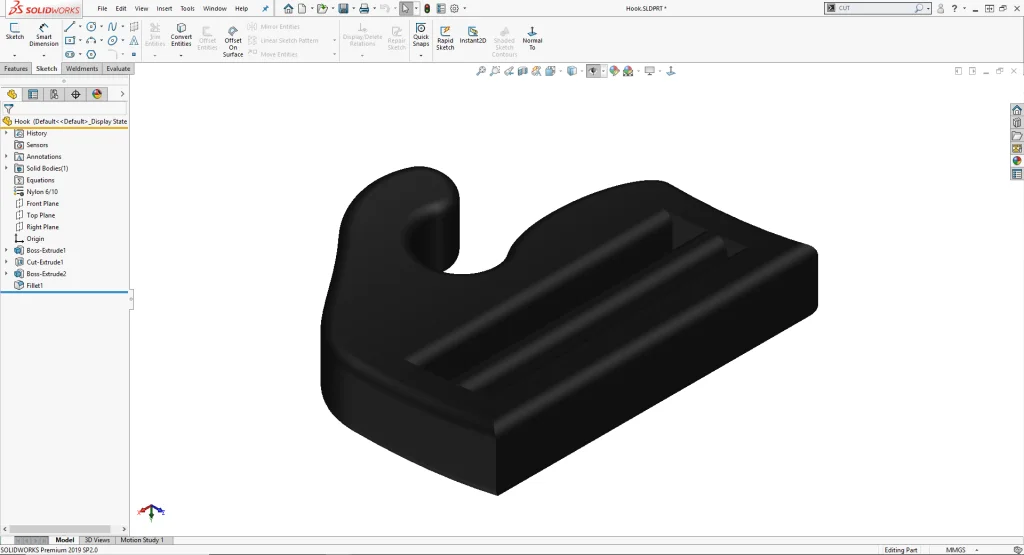Switch to the Evaluate tab
The height and width of the screenshot is (555, 1024).
pos(118,69)
